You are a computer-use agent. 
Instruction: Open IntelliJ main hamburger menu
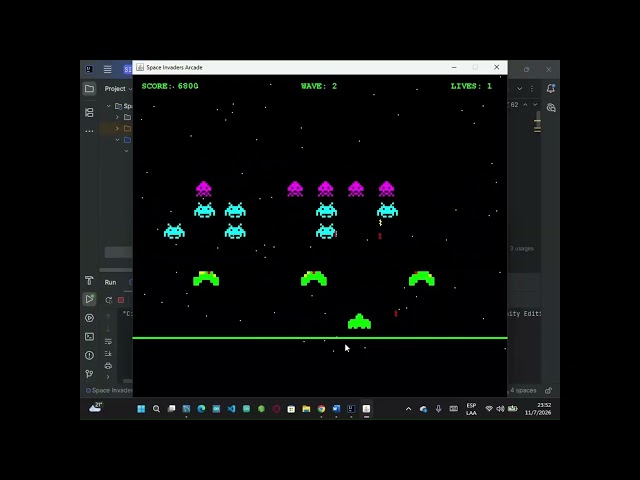(x=107, y=69)
